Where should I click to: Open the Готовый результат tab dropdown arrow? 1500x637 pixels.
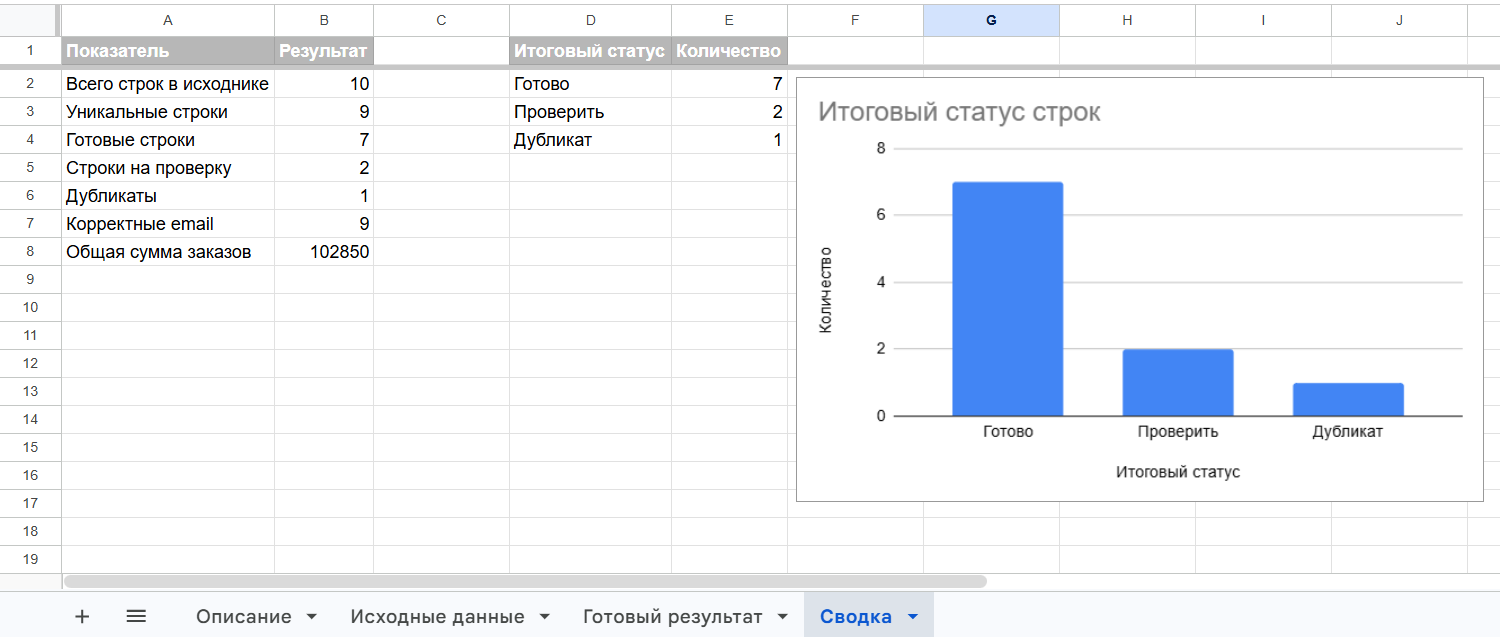(x=782, y=617)
